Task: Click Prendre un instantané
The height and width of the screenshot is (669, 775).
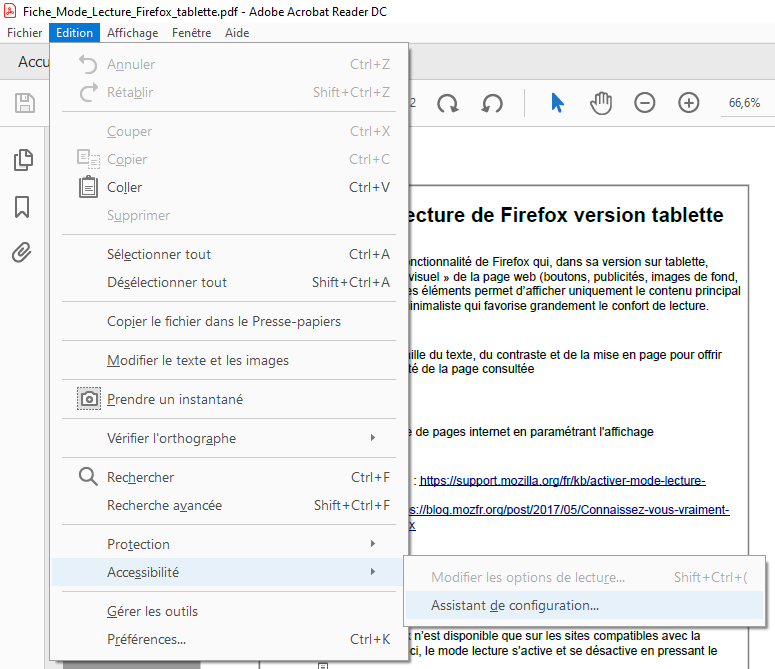Action: pos(175,399)
